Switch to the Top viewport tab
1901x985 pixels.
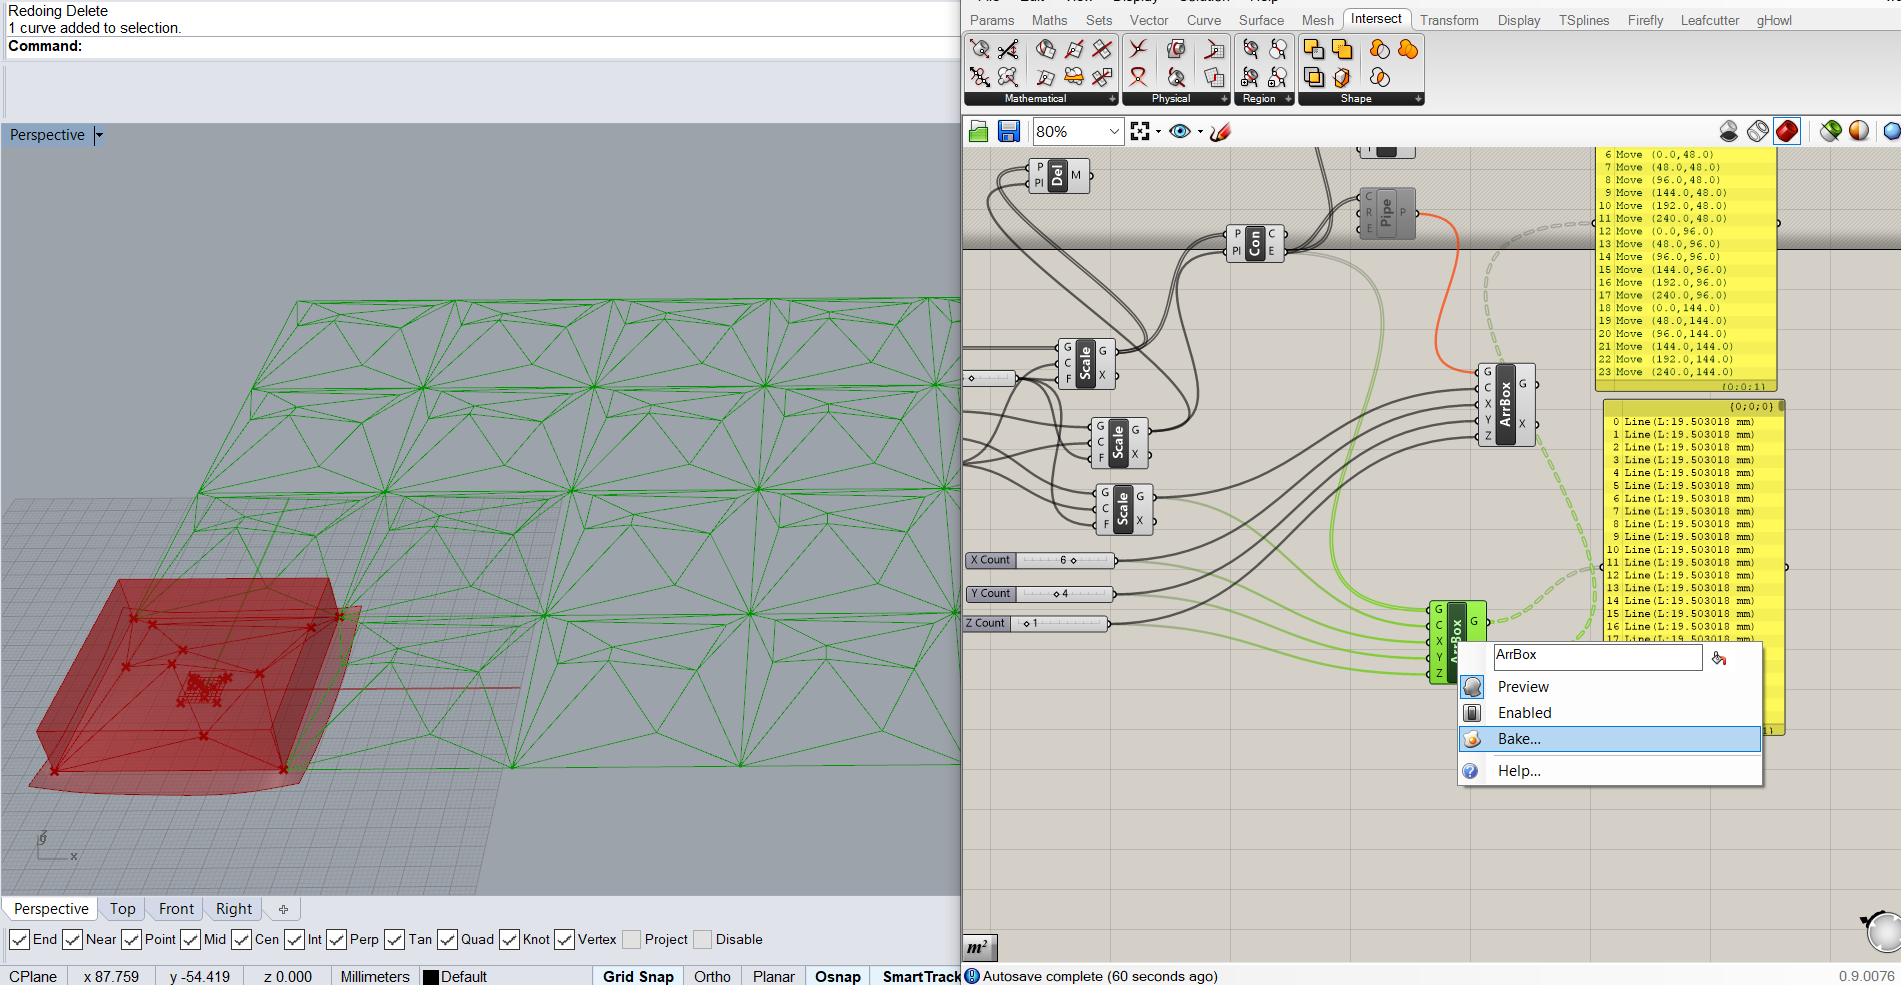tap(123, 909)
